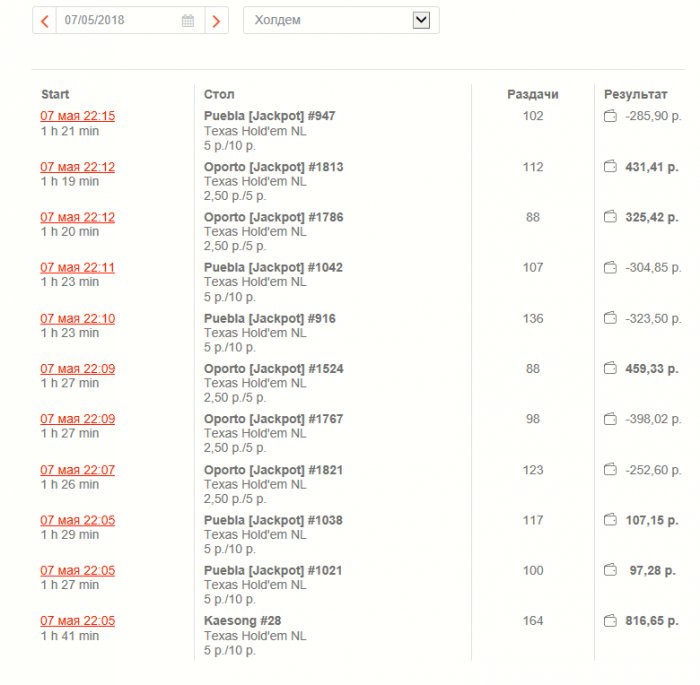Open session link 07 мая 22:10
The image size is (700, 685).
[78, 318]
